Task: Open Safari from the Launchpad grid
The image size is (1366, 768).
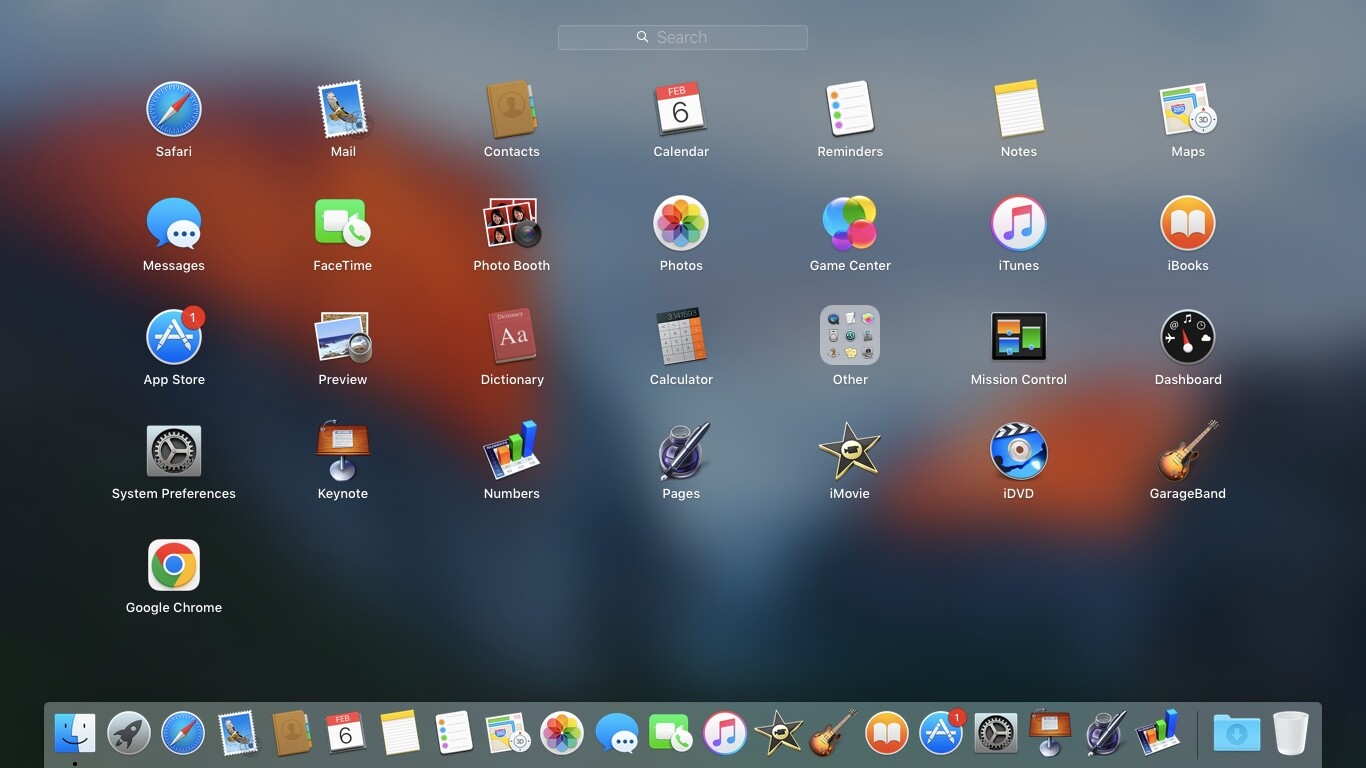Action: point(174,109)
